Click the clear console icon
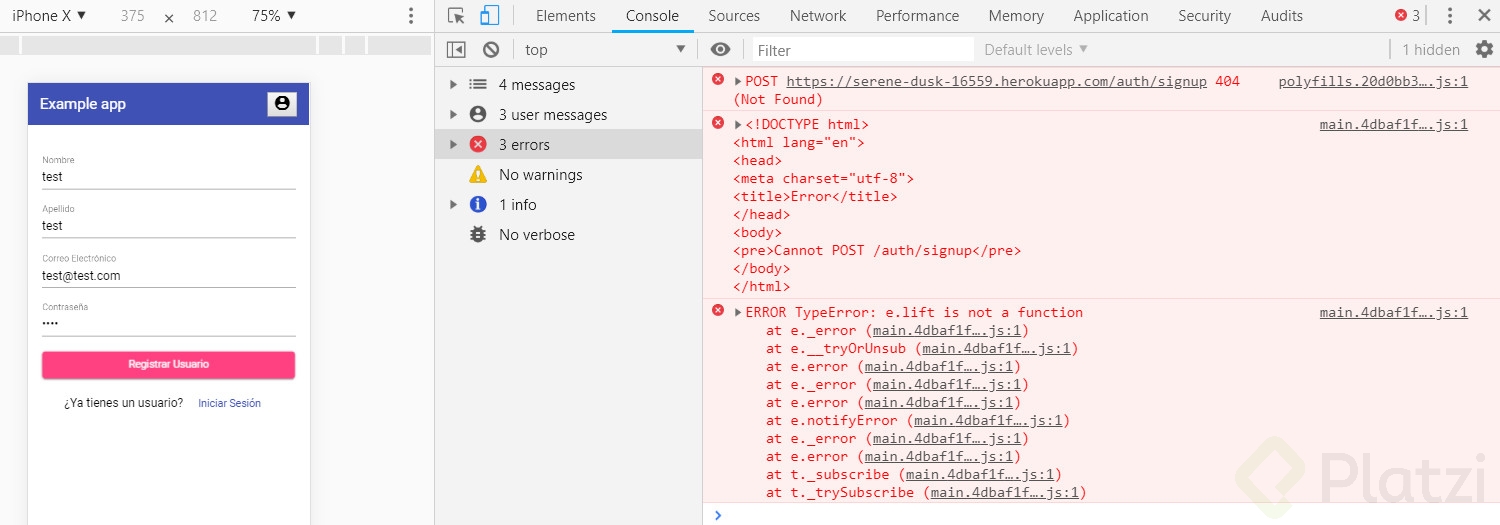The height and width of the screenshot is (525, 1500). coord(491,50)
